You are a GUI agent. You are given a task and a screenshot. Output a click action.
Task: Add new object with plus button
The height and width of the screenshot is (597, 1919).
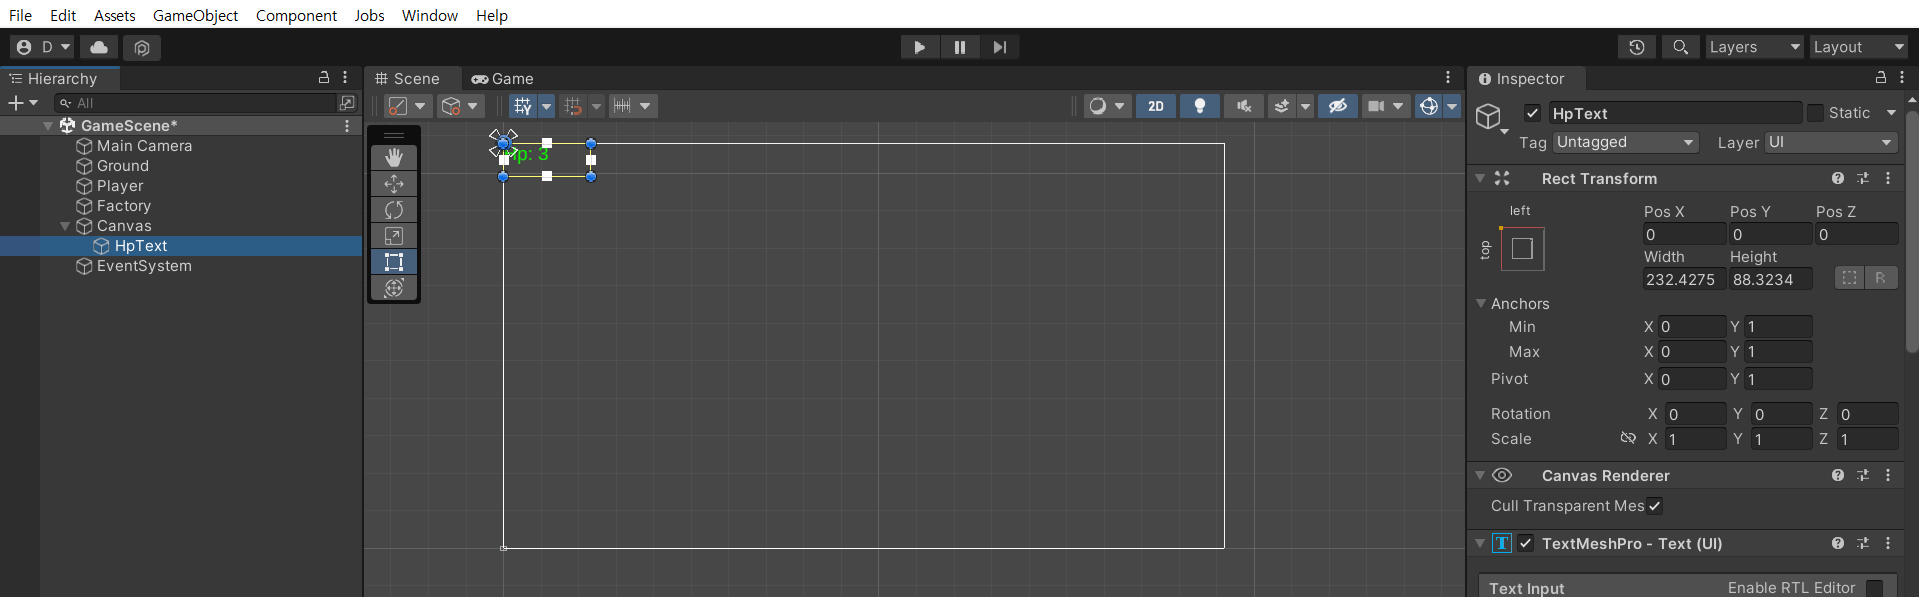(x=22, y=102)
